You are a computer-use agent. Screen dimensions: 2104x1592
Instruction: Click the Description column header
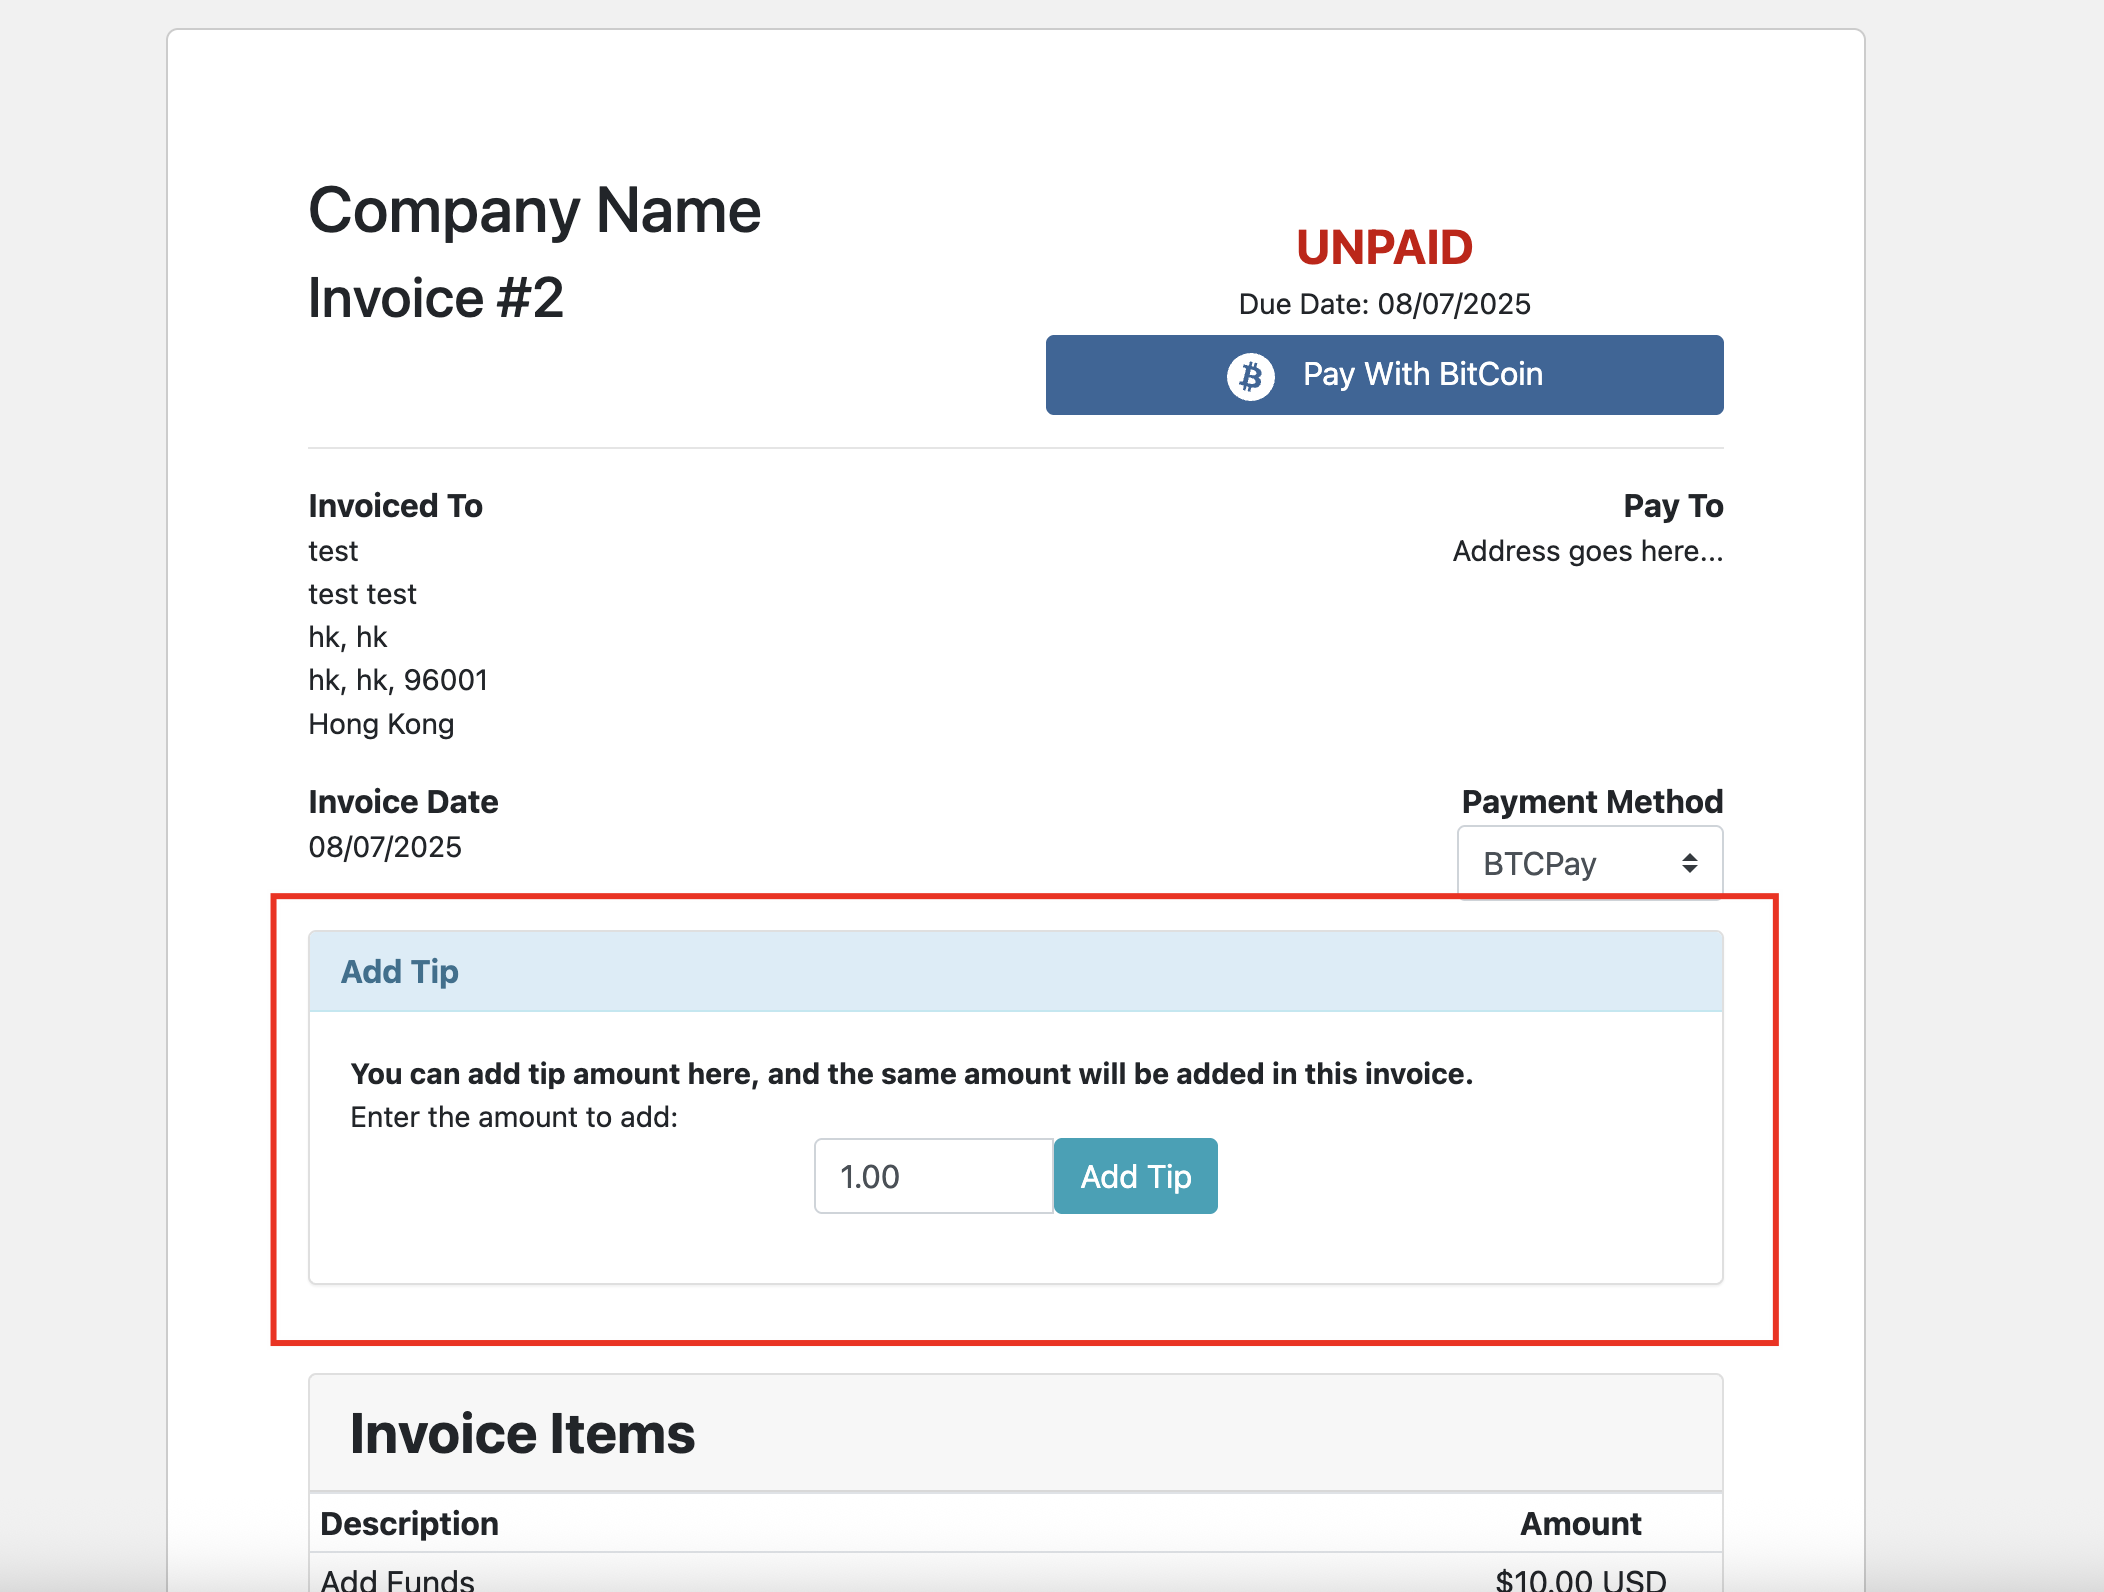(x=409, y=1523)
